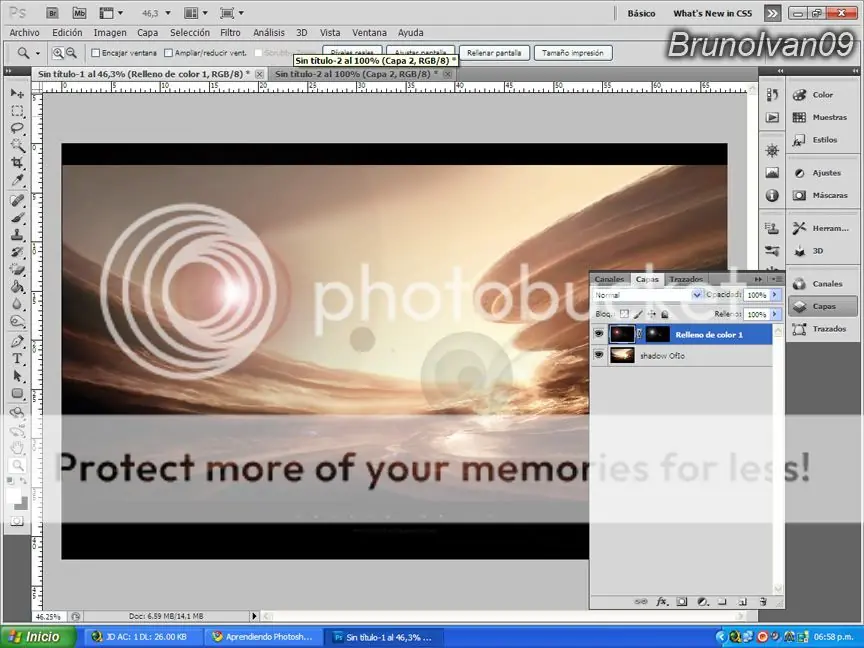Select the Clone Stamp tool
Image resolution: width=864 pixels, height=648 pixels.
click(17, 235)
